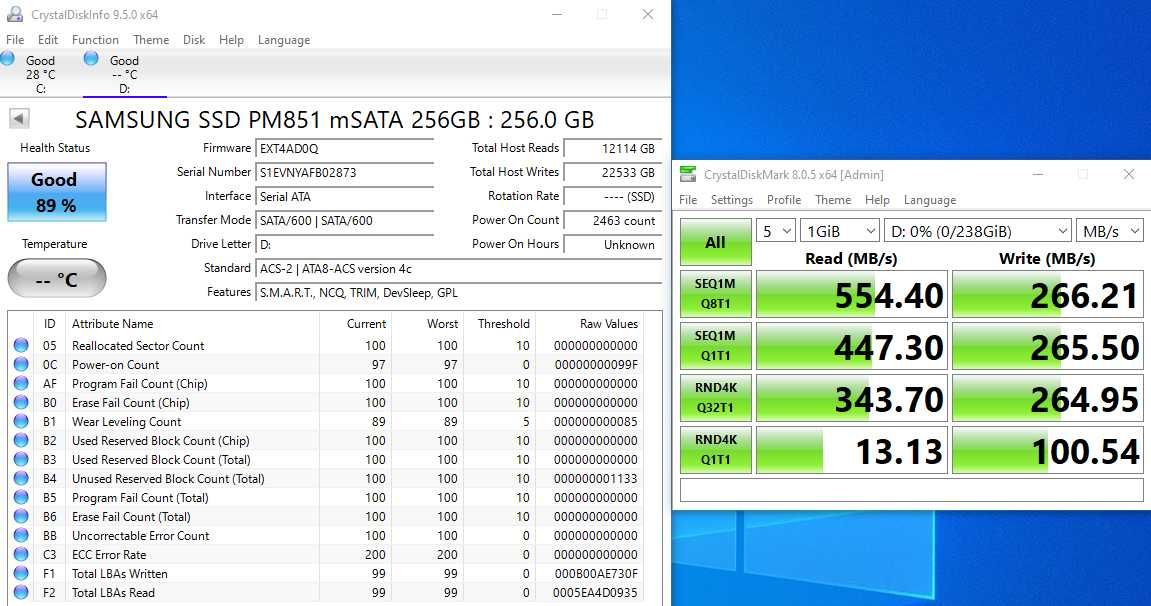Open CrystalDiskInfo Theme menu
The image size is (1151, 606).
(x=150, y=40)
